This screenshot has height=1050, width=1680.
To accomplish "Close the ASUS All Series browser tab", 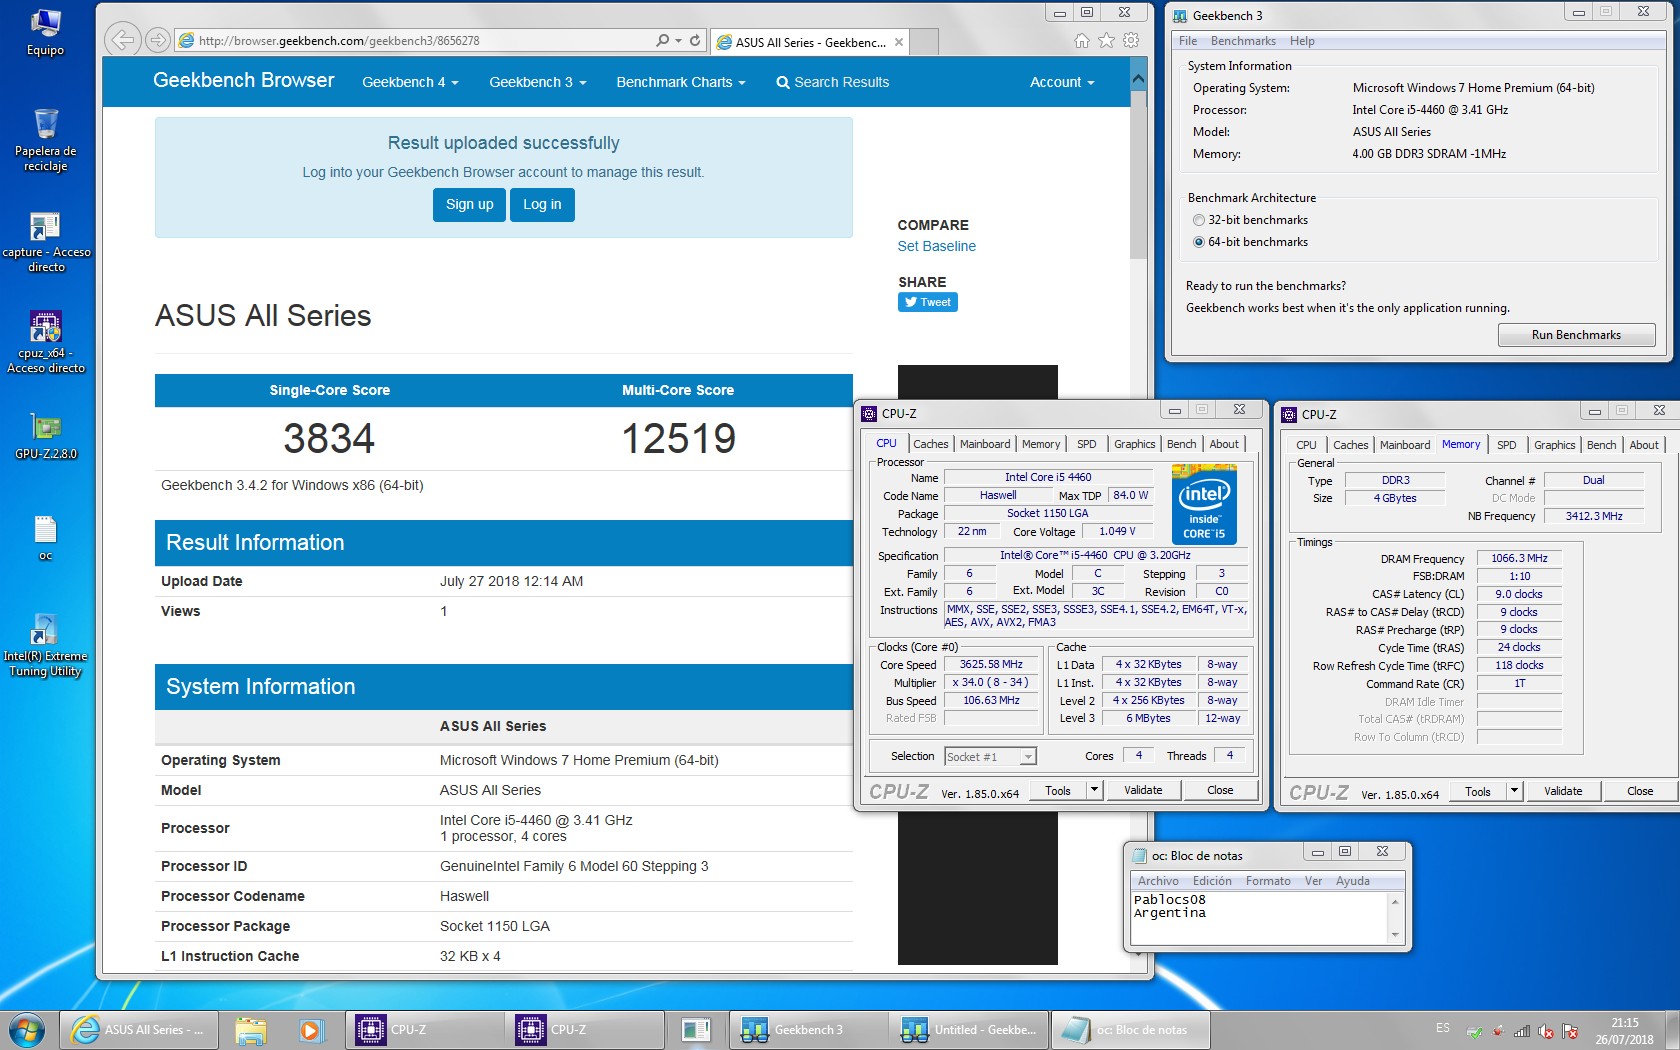I will (899, 42).
